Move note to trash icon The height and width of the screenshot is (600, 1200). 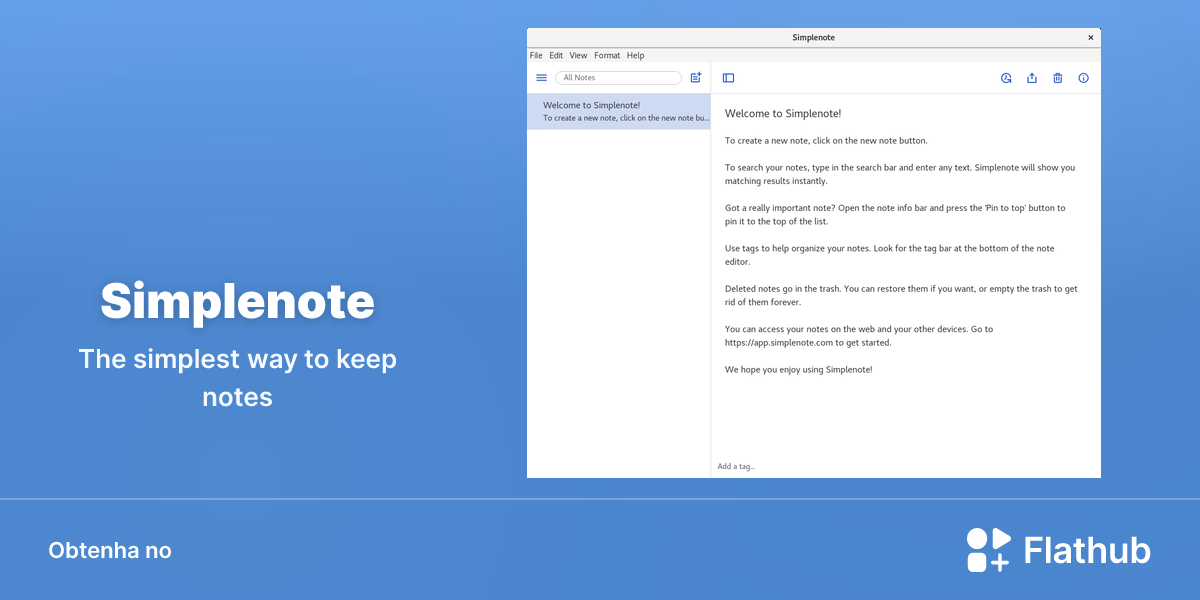pyautogui.click(x=1058, y=78)
